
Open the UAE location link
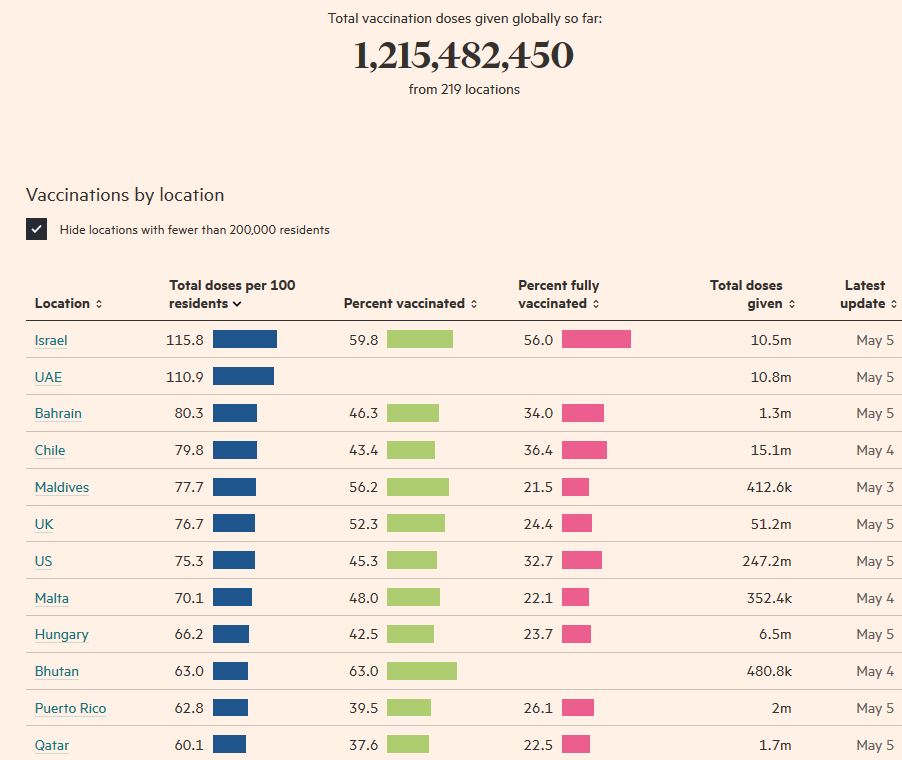(48, 377)
